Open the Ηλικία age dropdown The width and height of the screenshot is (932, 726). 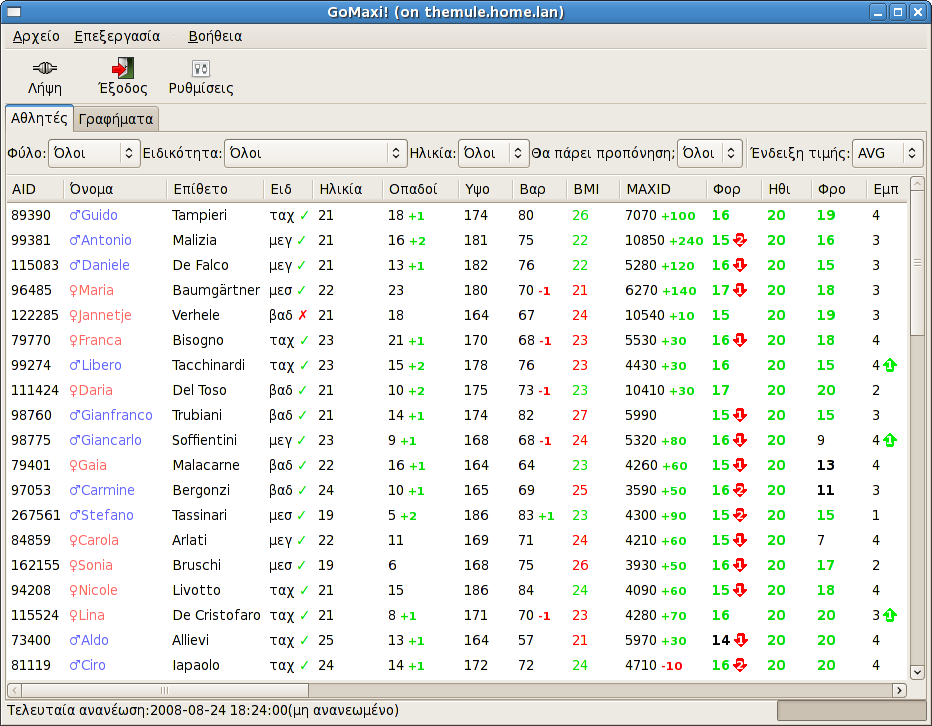click(494, 153)
